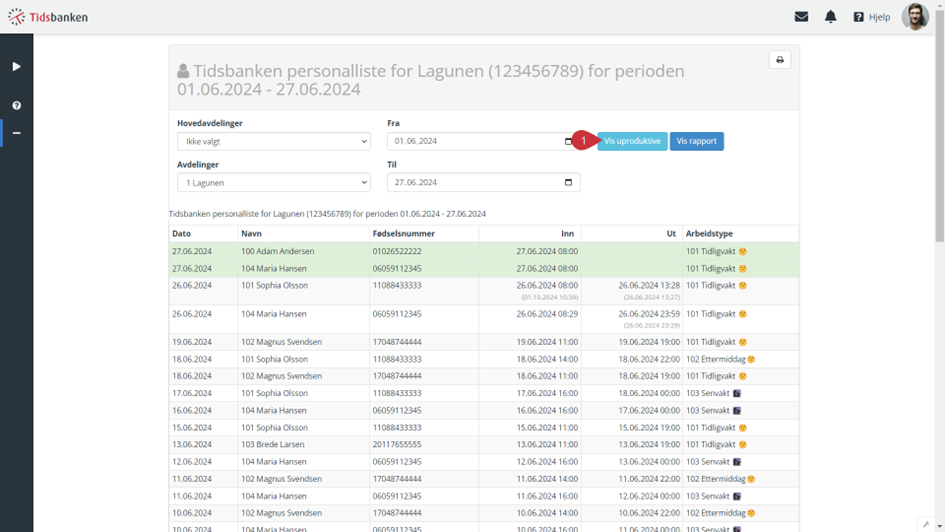Open the user profile avatar

(x=915, y=16)
